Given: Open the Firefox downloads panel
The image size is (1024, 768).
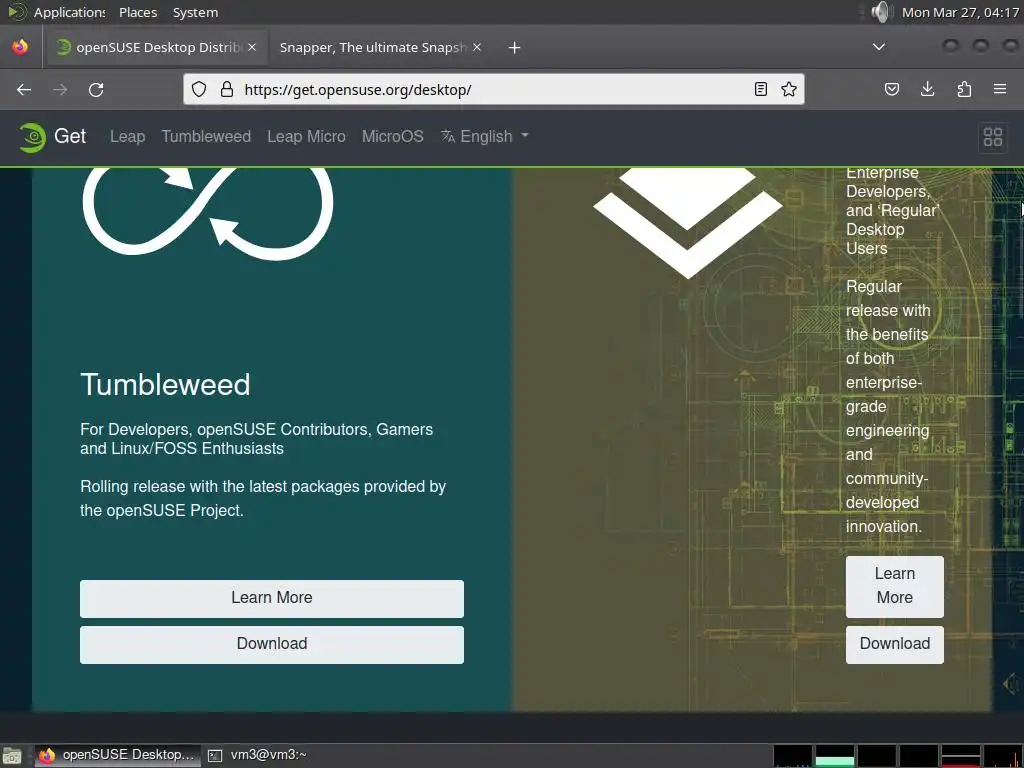Looking at the screenshot, I should [927, 89].
